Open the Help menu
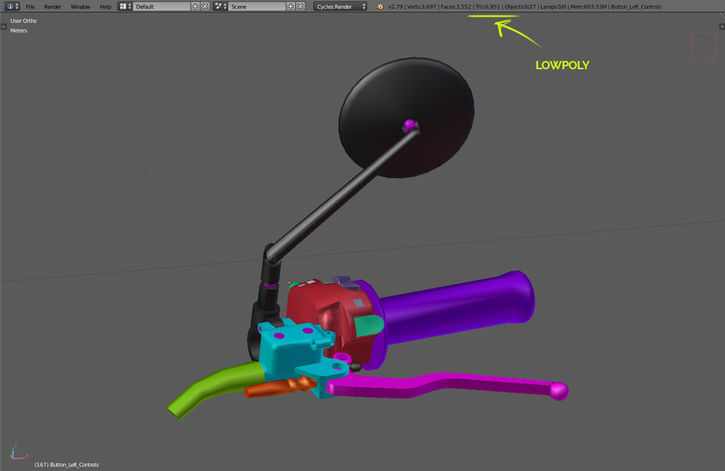725x471 pixels. click(x=105, y=6)
